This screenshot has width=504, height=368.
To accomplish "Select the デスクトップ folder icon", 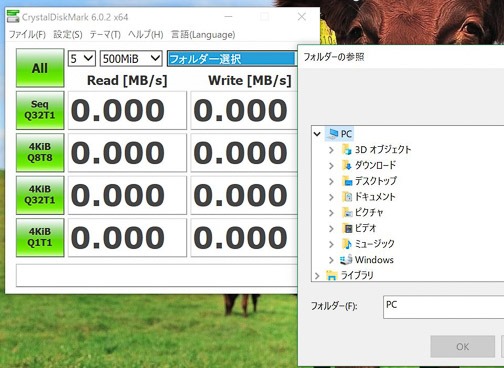I will (347, 181).
